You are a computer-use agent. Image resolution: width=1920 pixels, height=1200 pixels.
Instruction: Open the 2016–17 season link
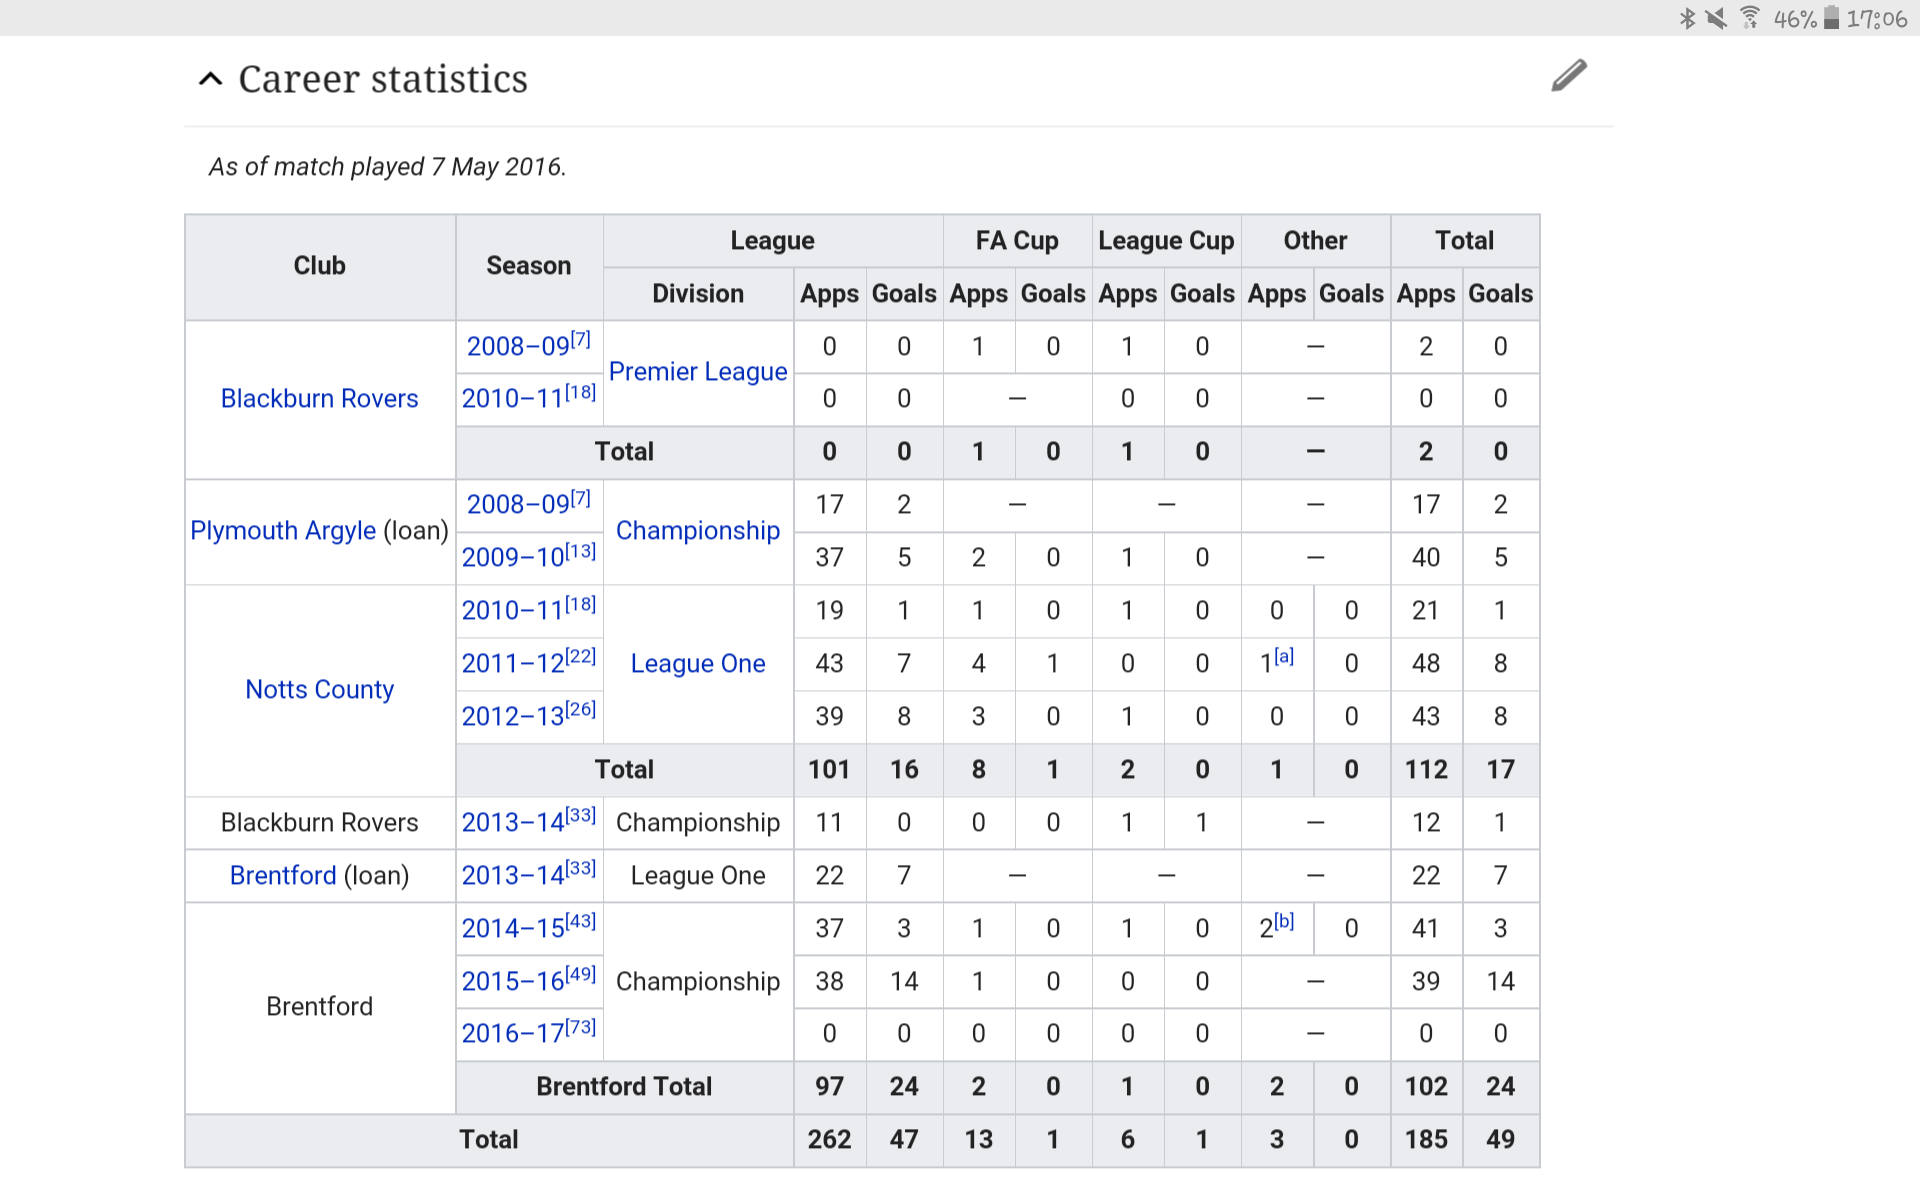coord(513,1033)
